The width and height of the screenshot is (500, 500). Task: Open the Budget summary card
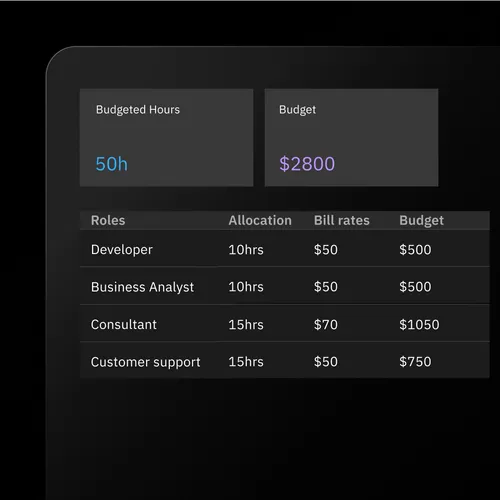pyautogui.click(x=351, y=137)
